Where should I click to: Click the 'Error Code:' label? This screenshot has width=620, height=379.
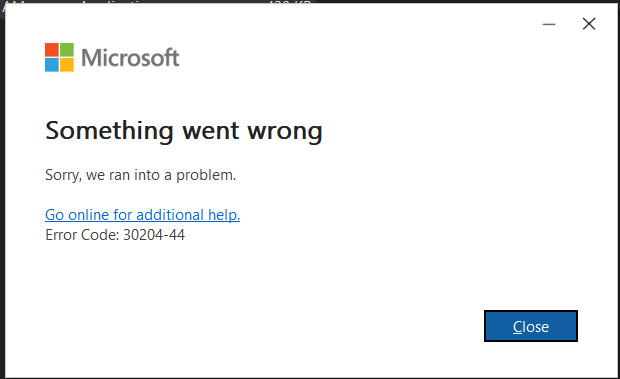(x=82, y=235)
